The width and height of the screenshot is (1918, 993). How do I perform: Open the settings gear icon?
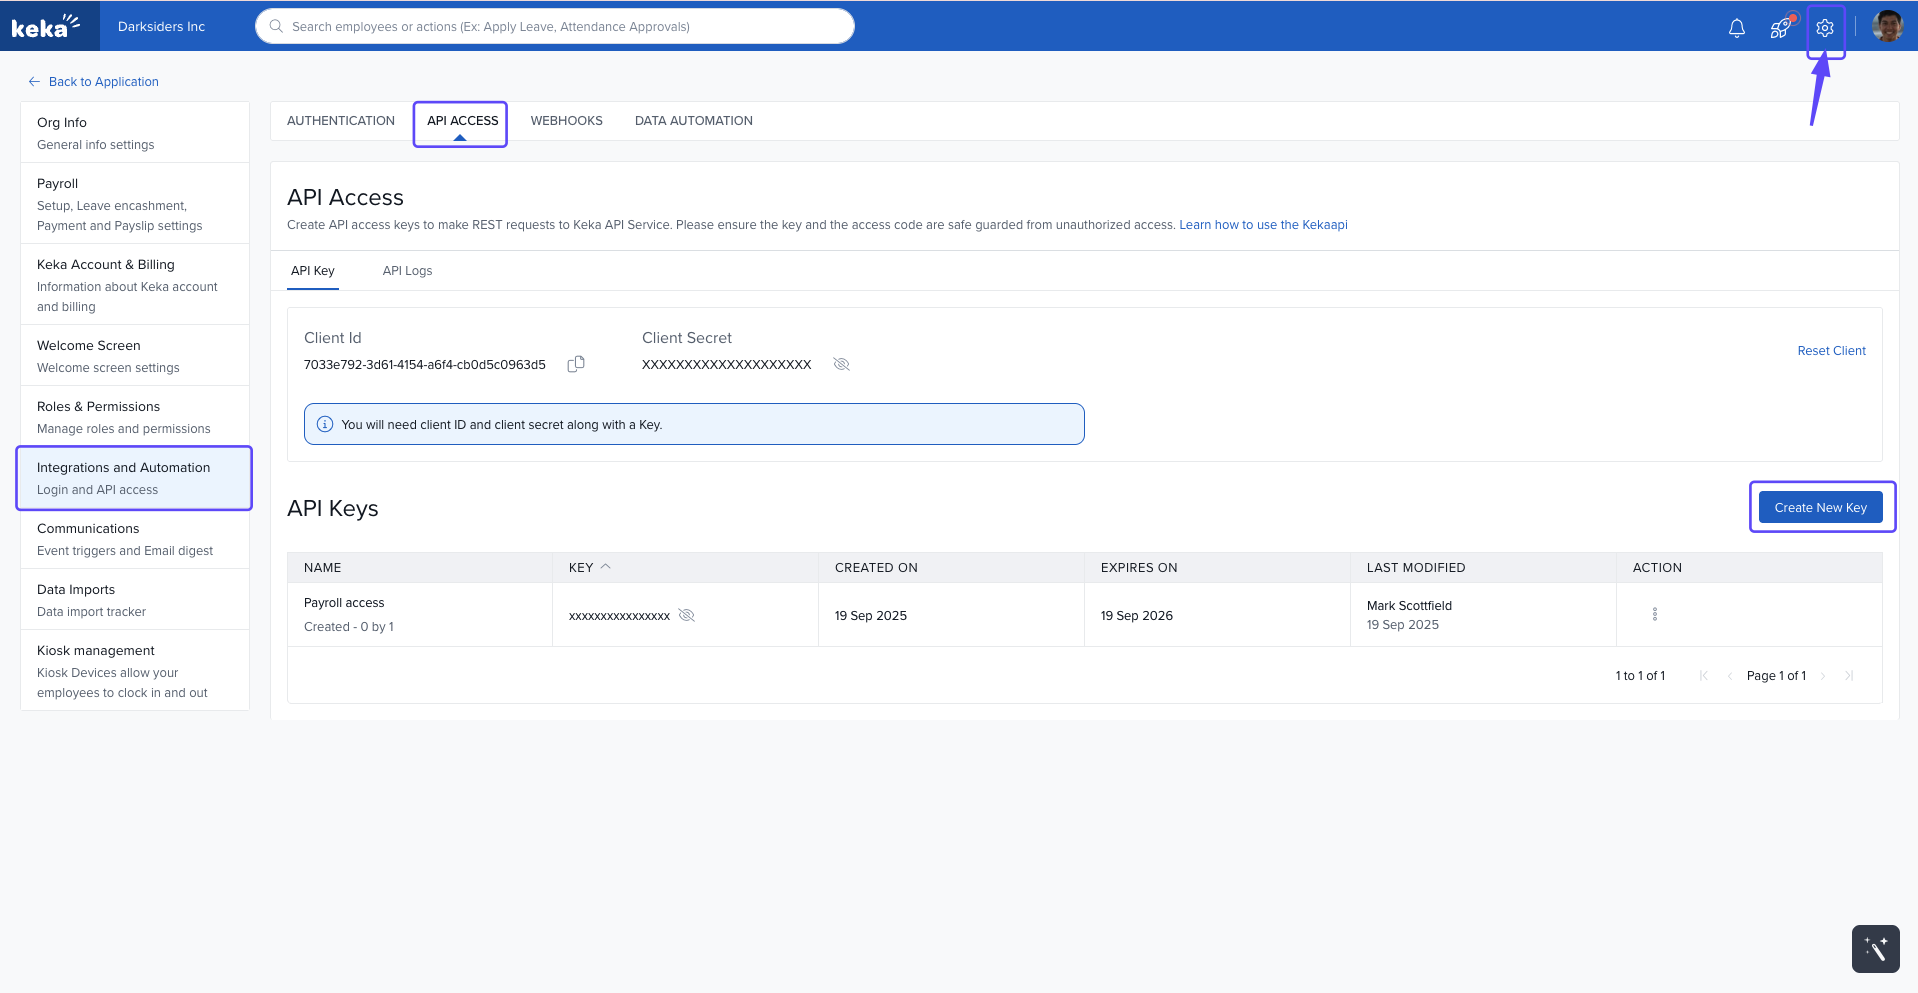point(1825,28)
